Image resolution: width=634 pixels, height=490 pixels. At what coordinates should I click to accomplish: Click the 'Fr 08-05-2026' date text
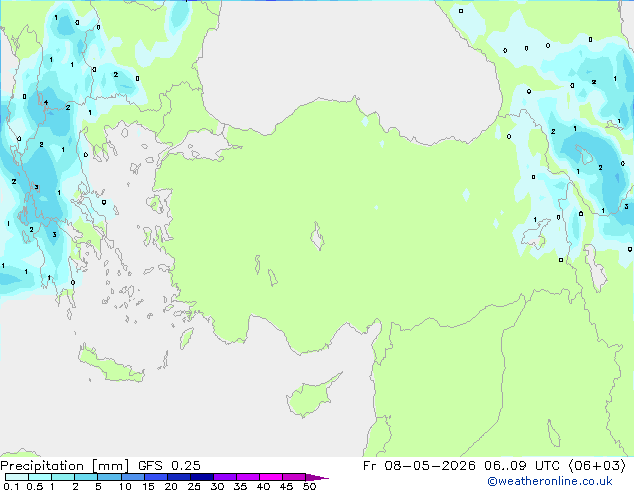(419, 466)
